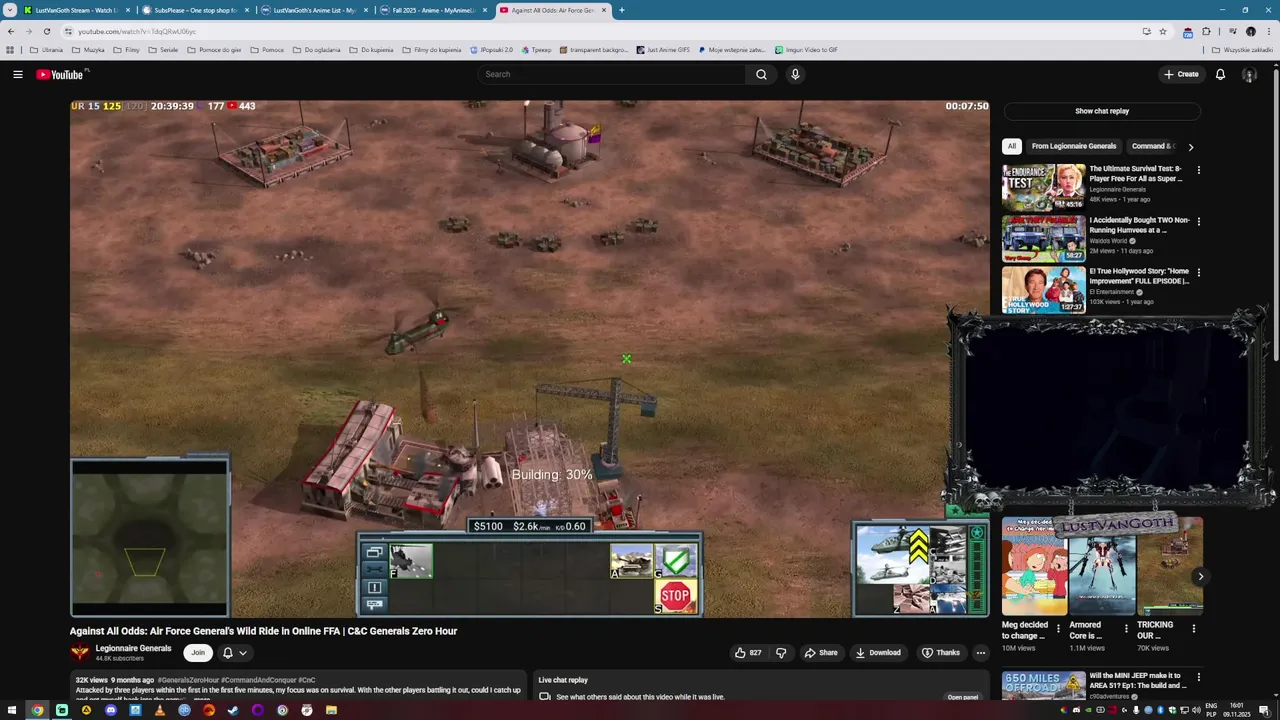
Task: Open Legionnaire Generals channel name link
Action: tap(133, 648)
